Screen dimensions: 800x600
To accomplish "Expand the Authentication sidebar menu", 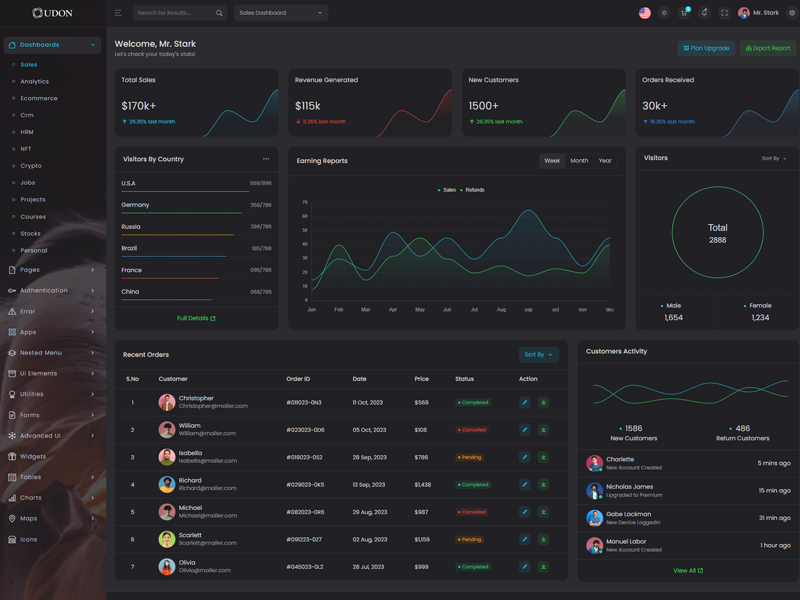I will pyautogui.click(x=52, y=291).
